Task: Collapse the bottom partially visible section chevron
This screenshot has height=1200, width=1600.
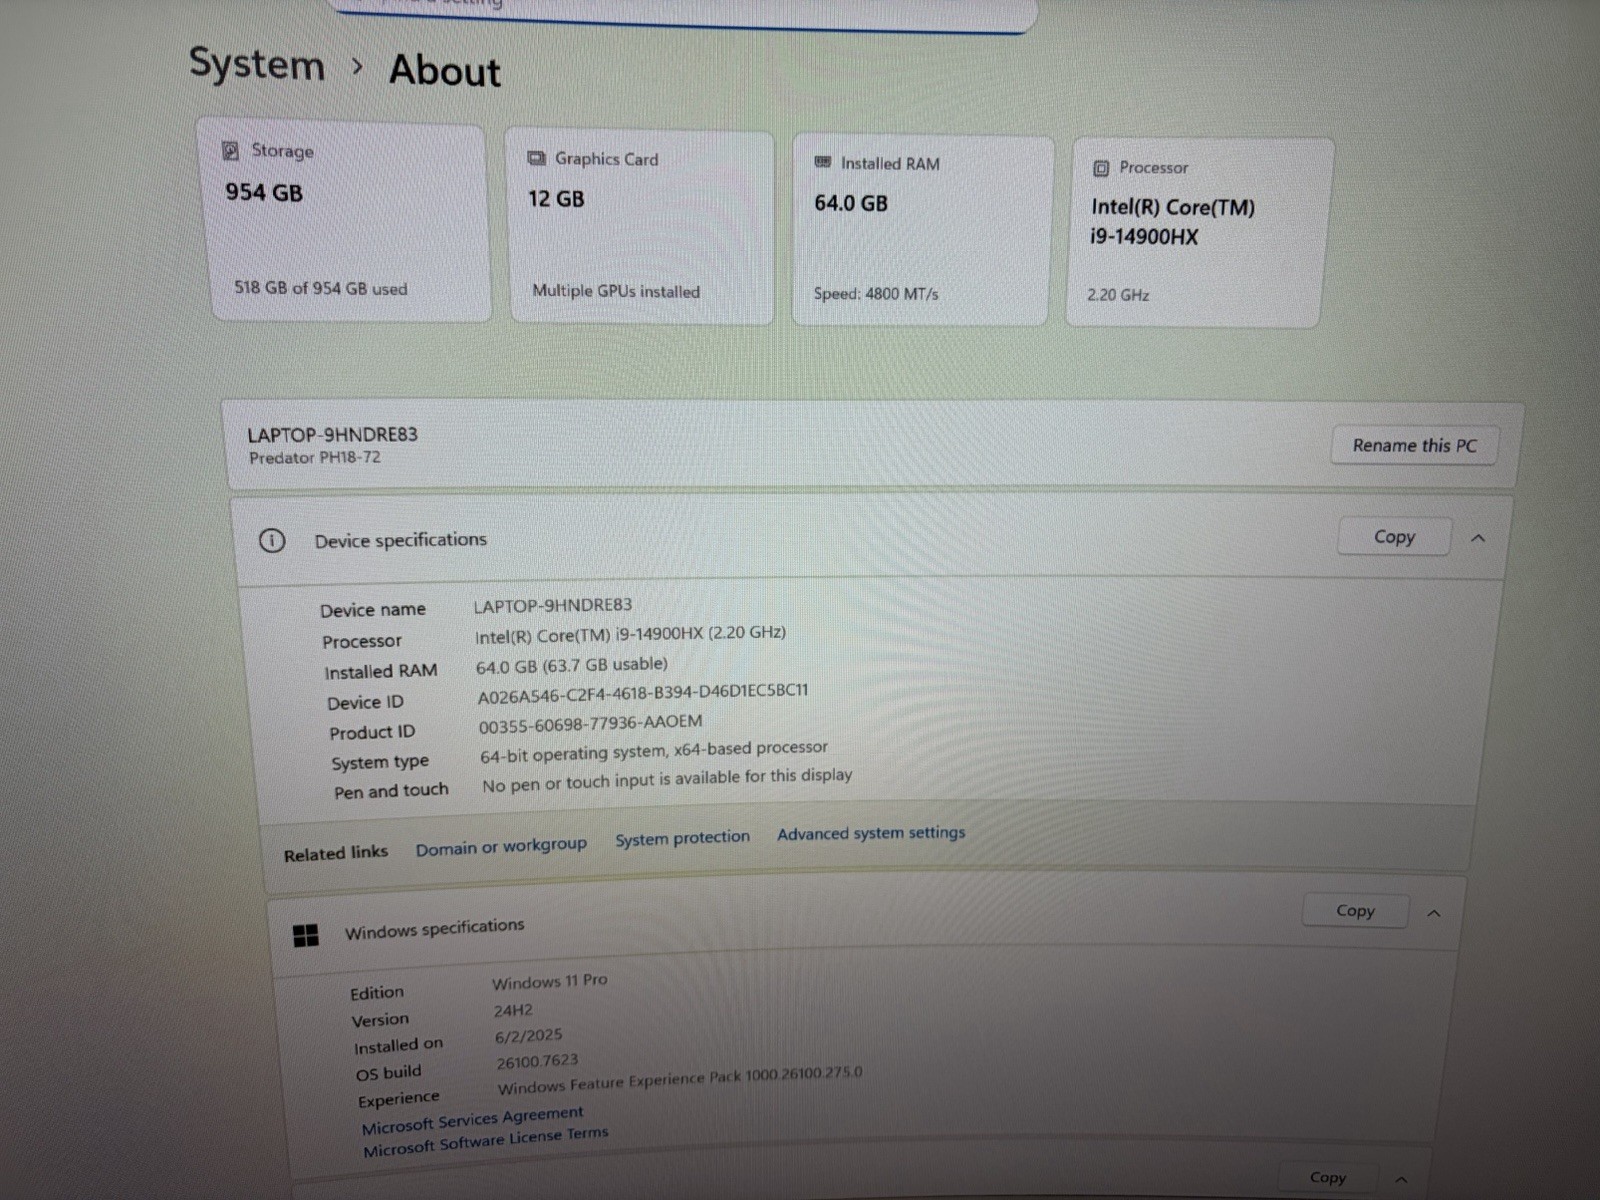Action: [1401, 1180]
